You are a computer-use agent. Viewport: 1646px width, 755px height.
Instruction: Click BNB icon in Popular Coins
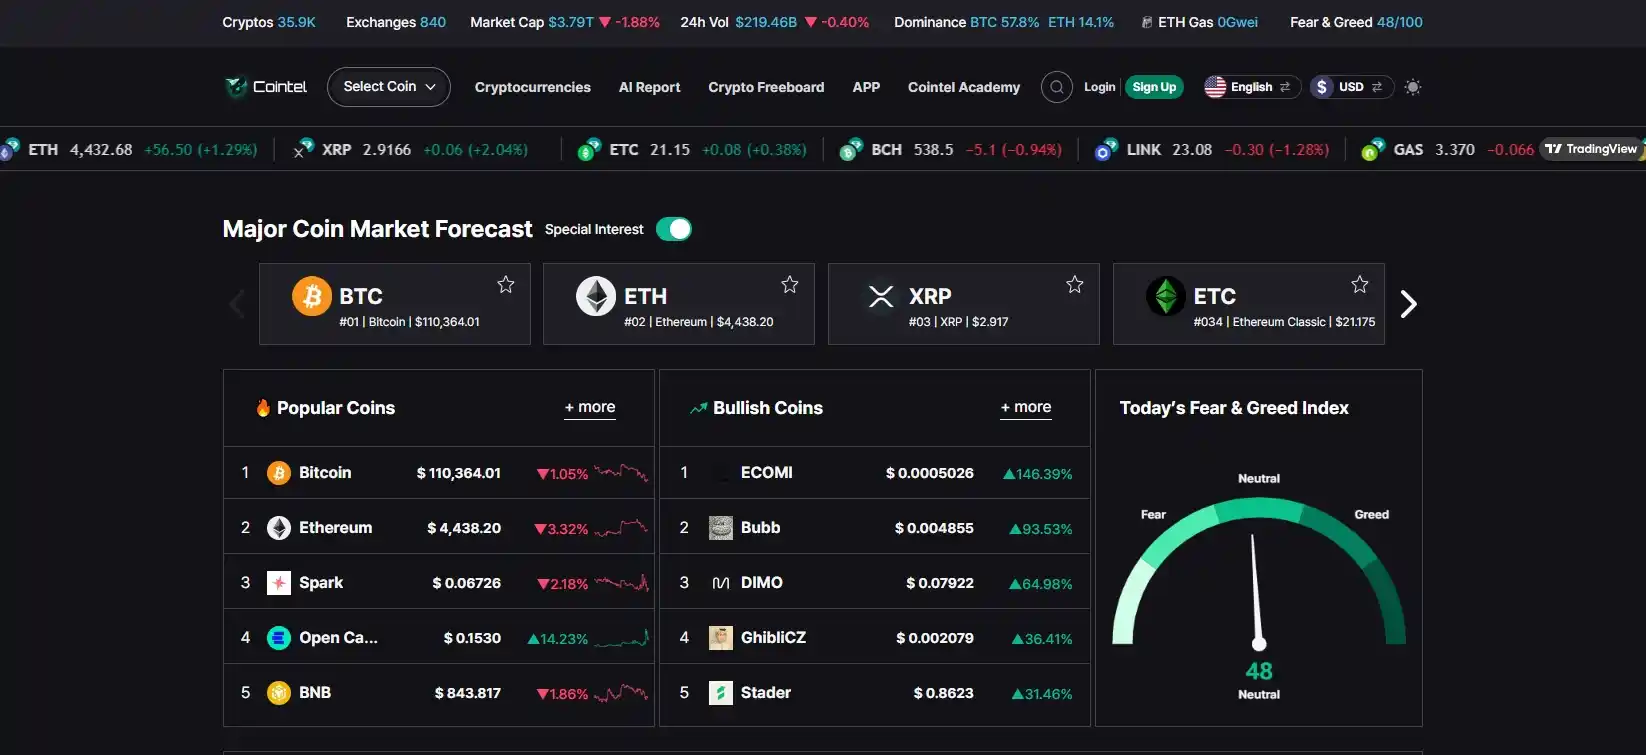279,693
